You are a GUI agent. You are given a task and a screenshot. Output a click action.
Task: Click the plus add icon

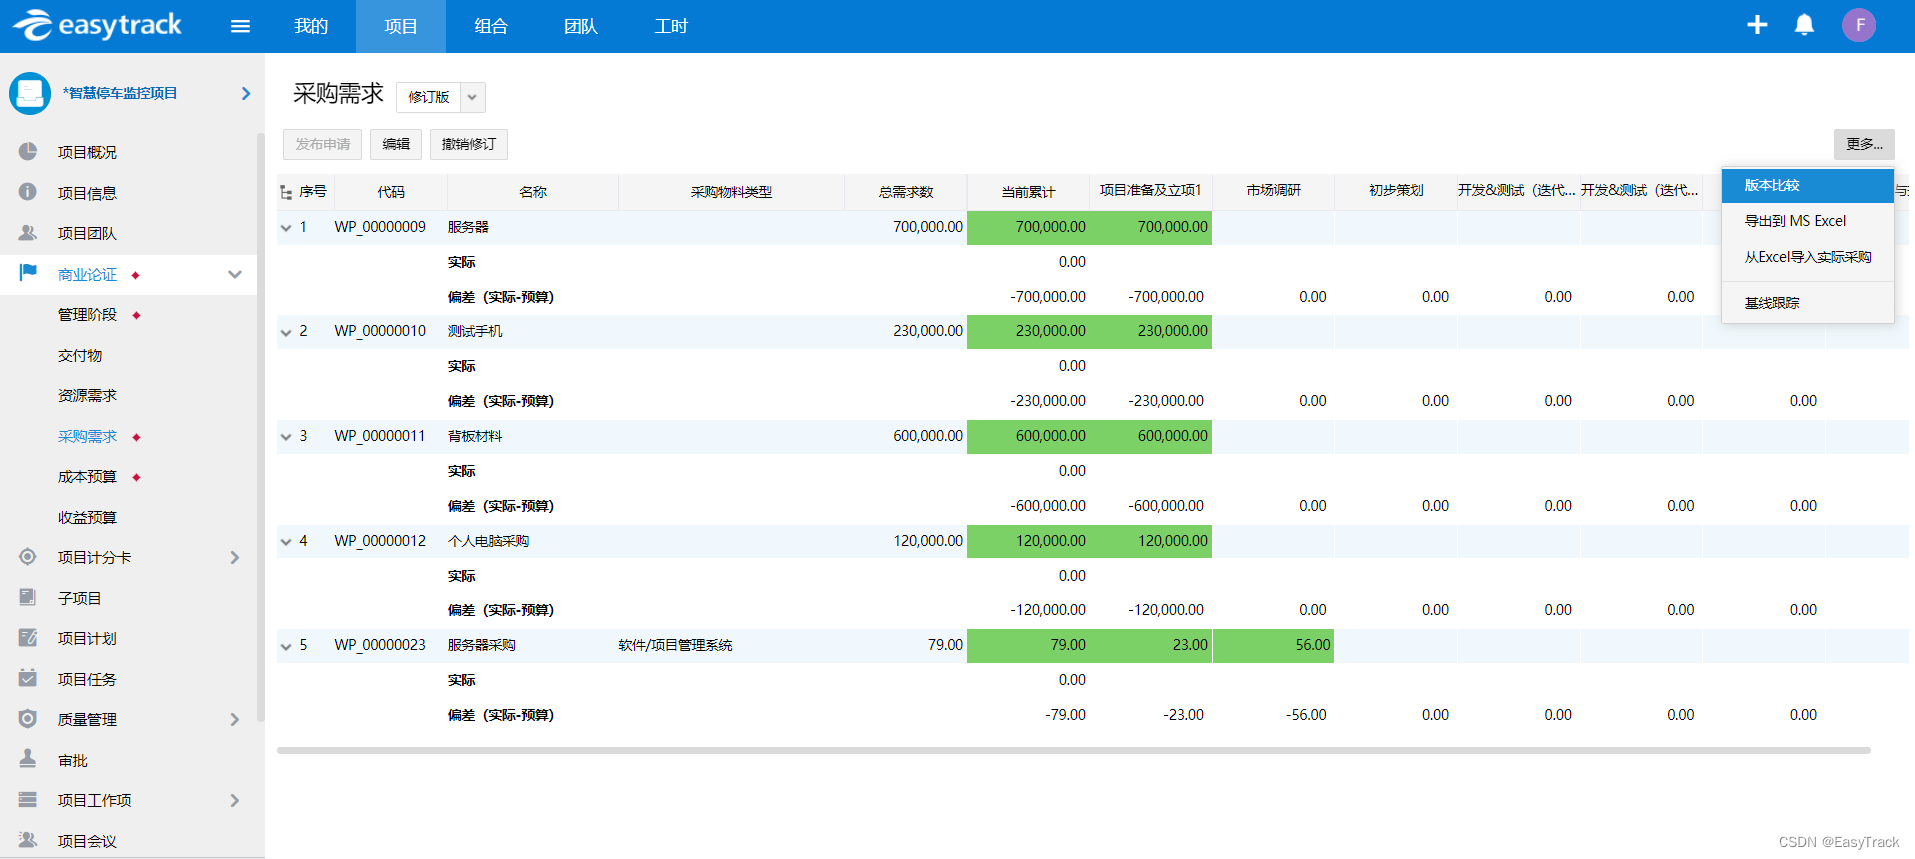click(x=1757, y=25)
